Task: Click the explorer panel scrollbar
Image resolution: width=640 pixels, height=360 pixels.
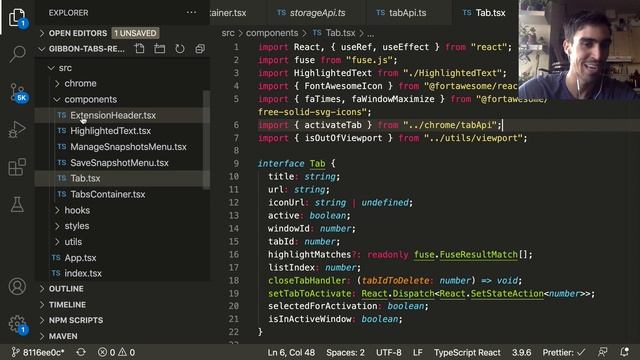Action: [207, 140]
